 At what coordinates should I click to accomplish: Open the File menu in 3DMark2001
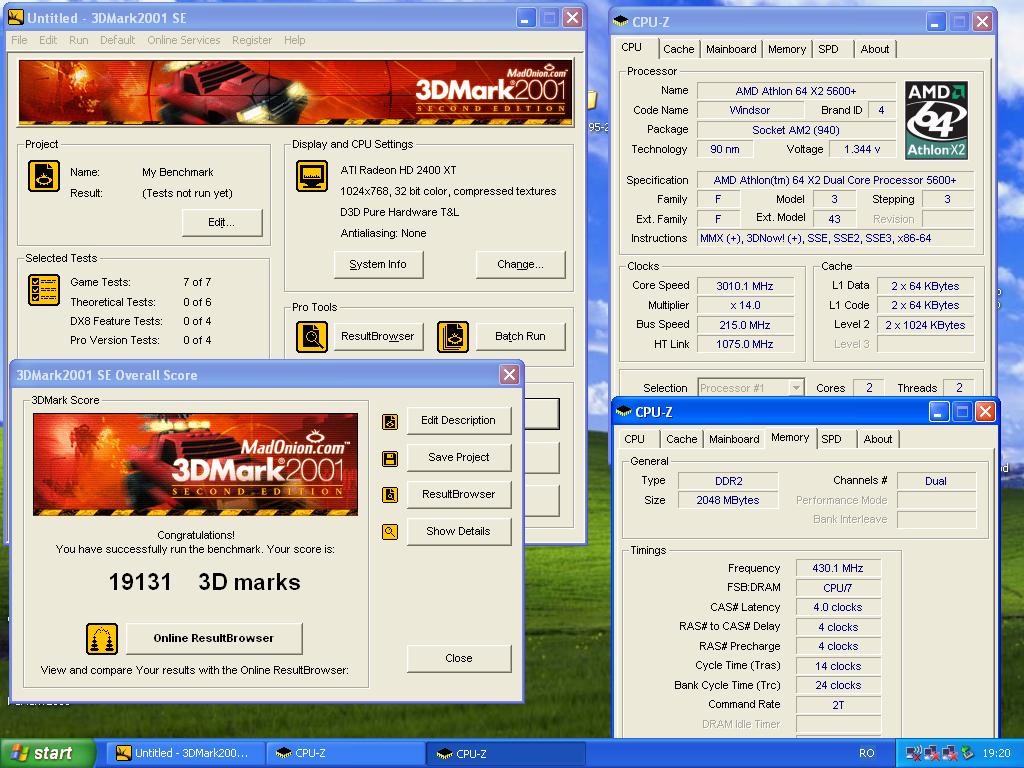(x=20, y=40)
